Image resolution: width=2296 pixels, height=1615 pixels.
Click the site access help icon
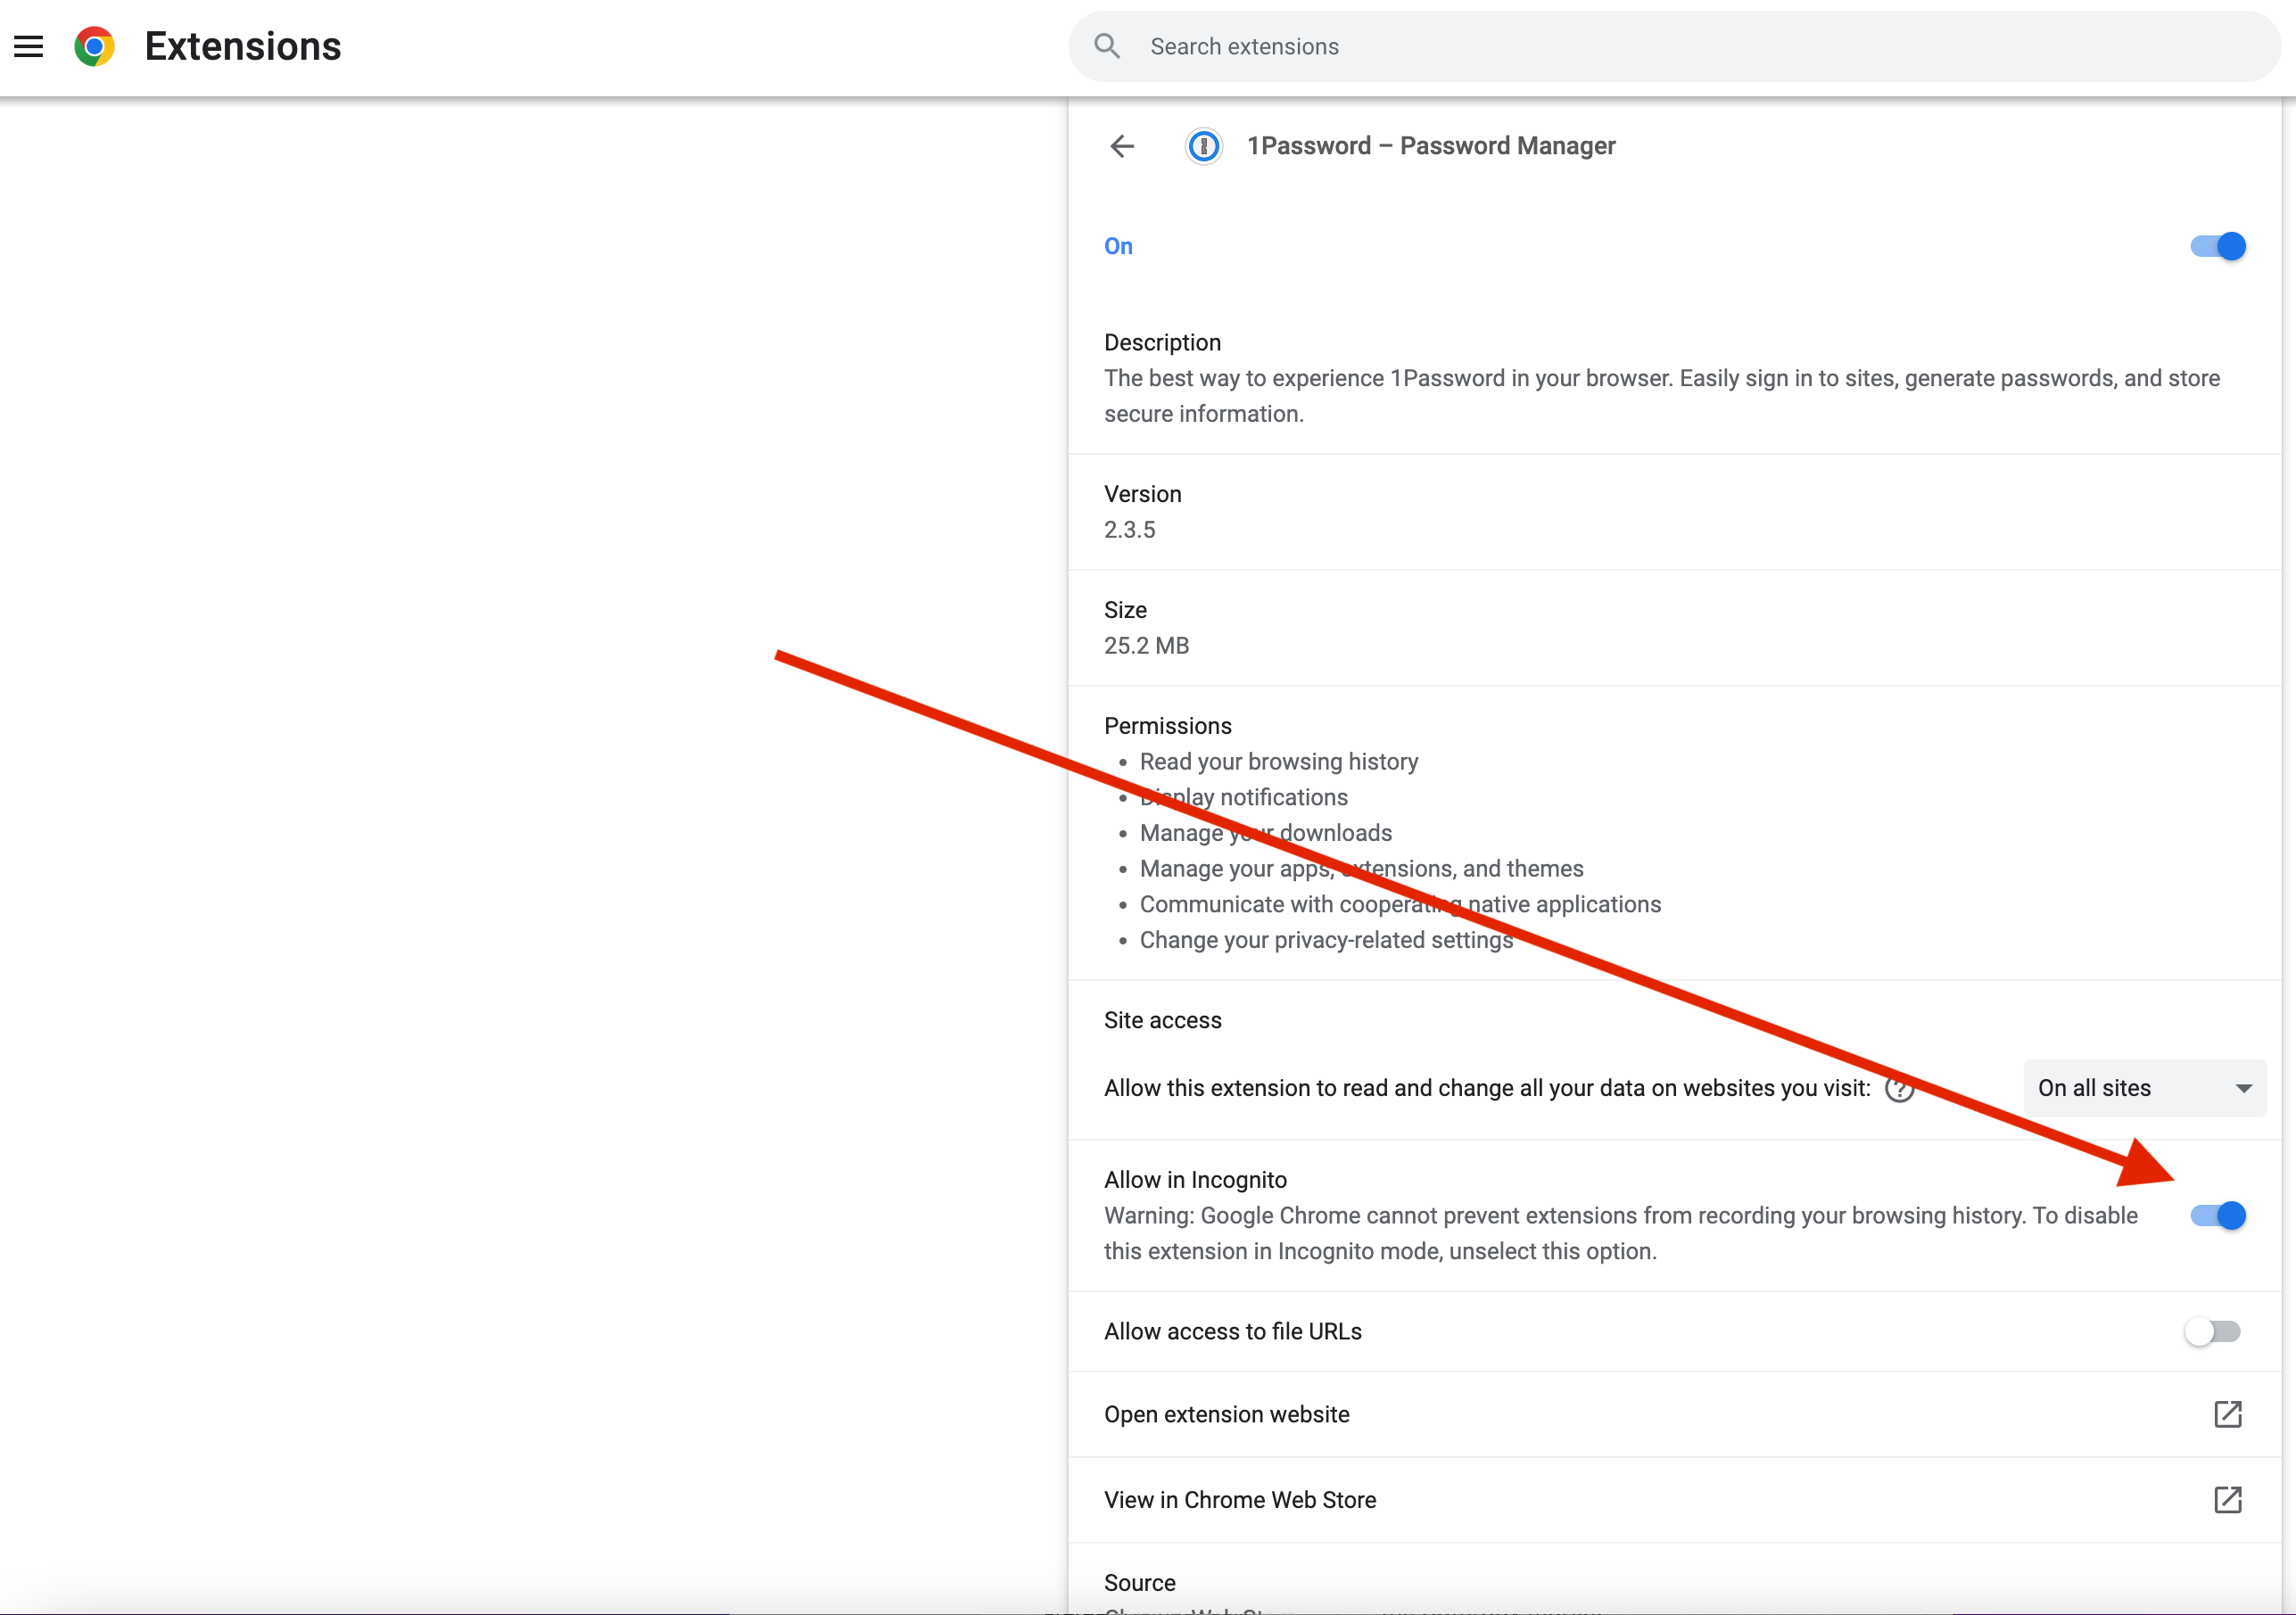[1899, 1088]
